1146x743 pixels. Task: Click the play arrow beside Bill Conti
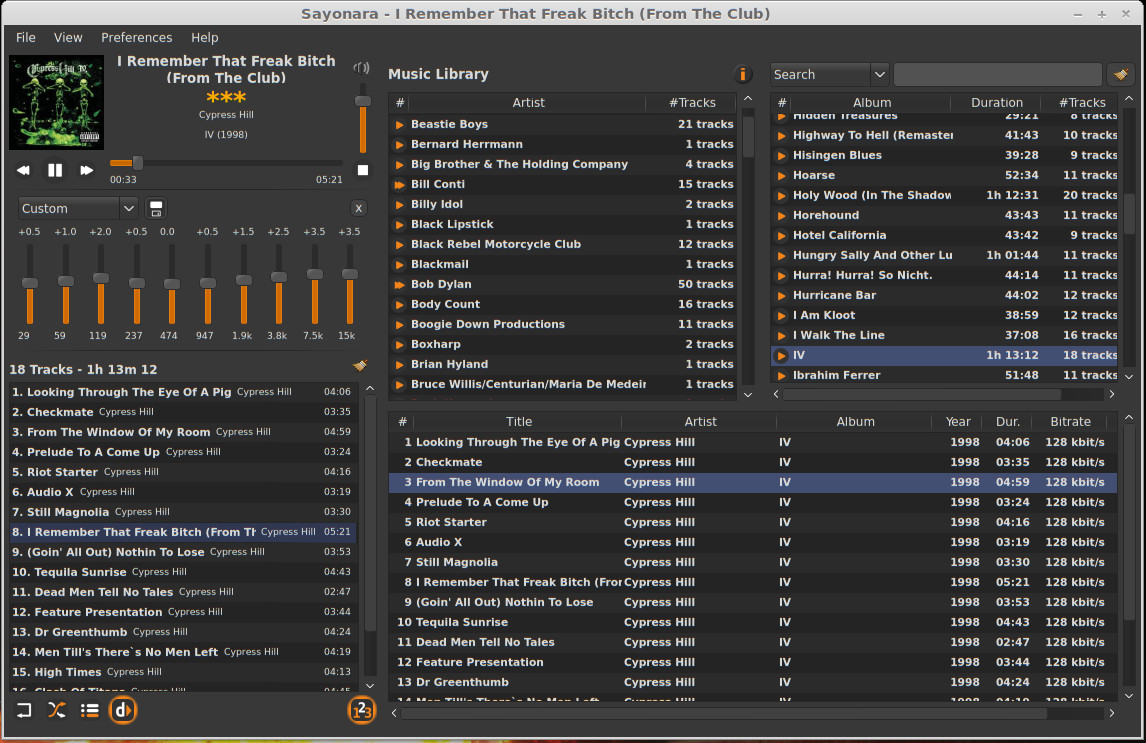click(400, 185)
